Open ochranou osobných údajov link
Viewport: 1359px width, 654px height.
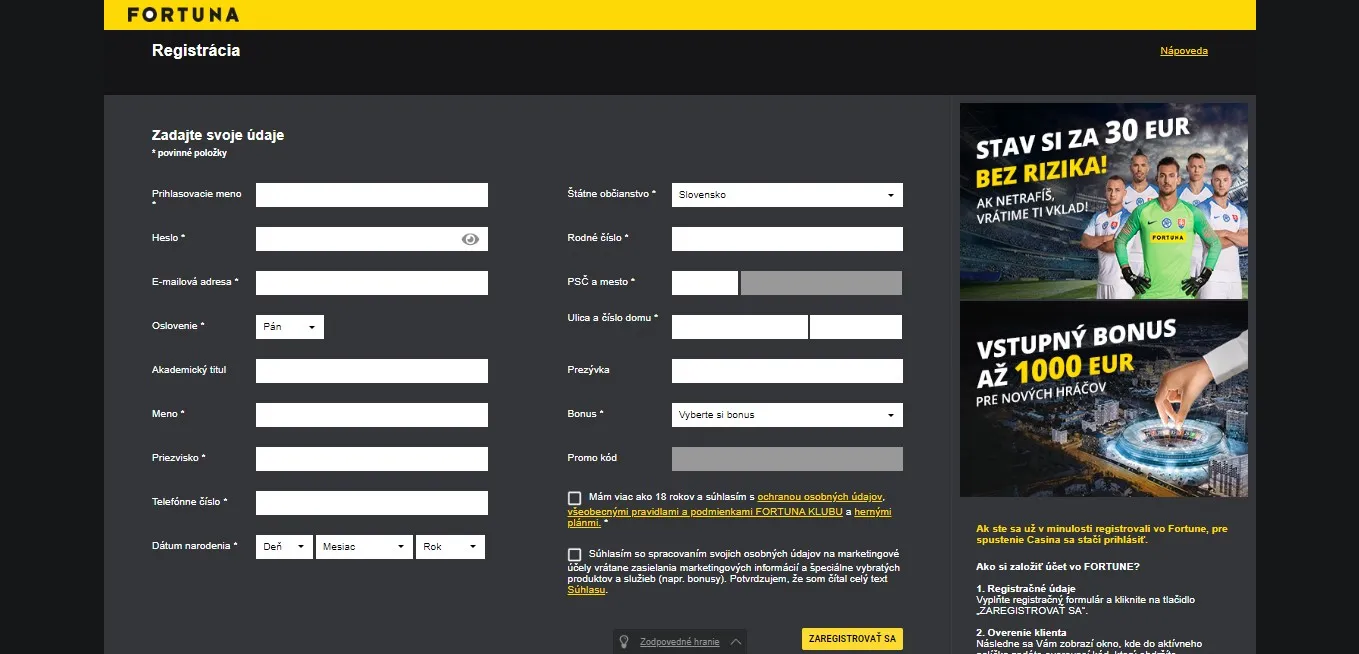pyautogui.click(x=820, y=496)
